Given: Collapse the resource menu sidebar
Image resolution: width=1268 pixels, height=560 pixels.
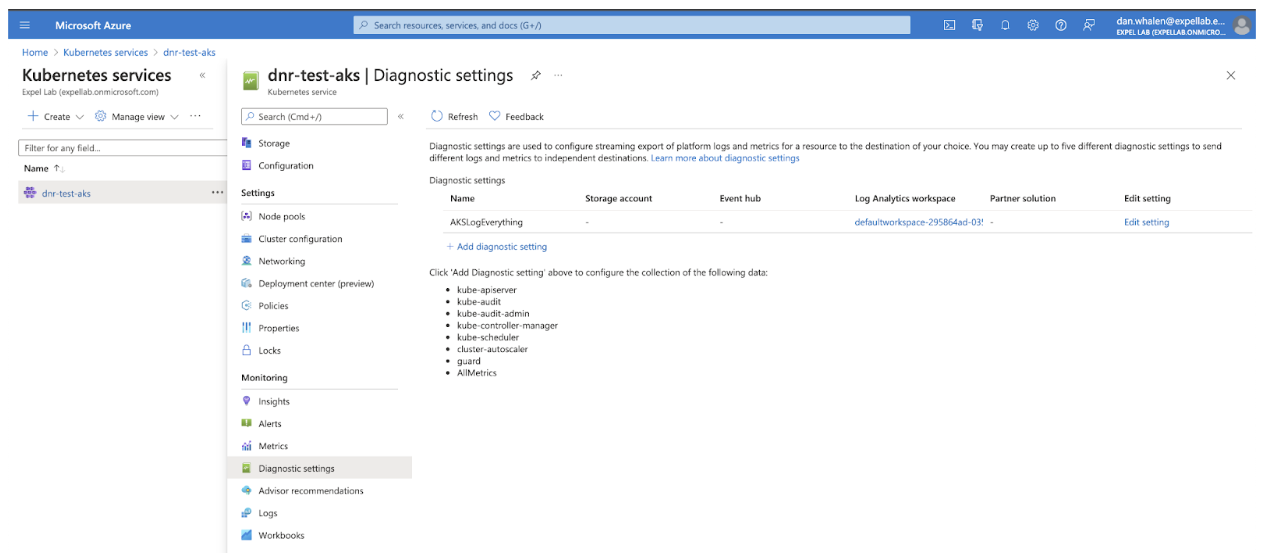Looking at the screenshot, I should 401,117.
